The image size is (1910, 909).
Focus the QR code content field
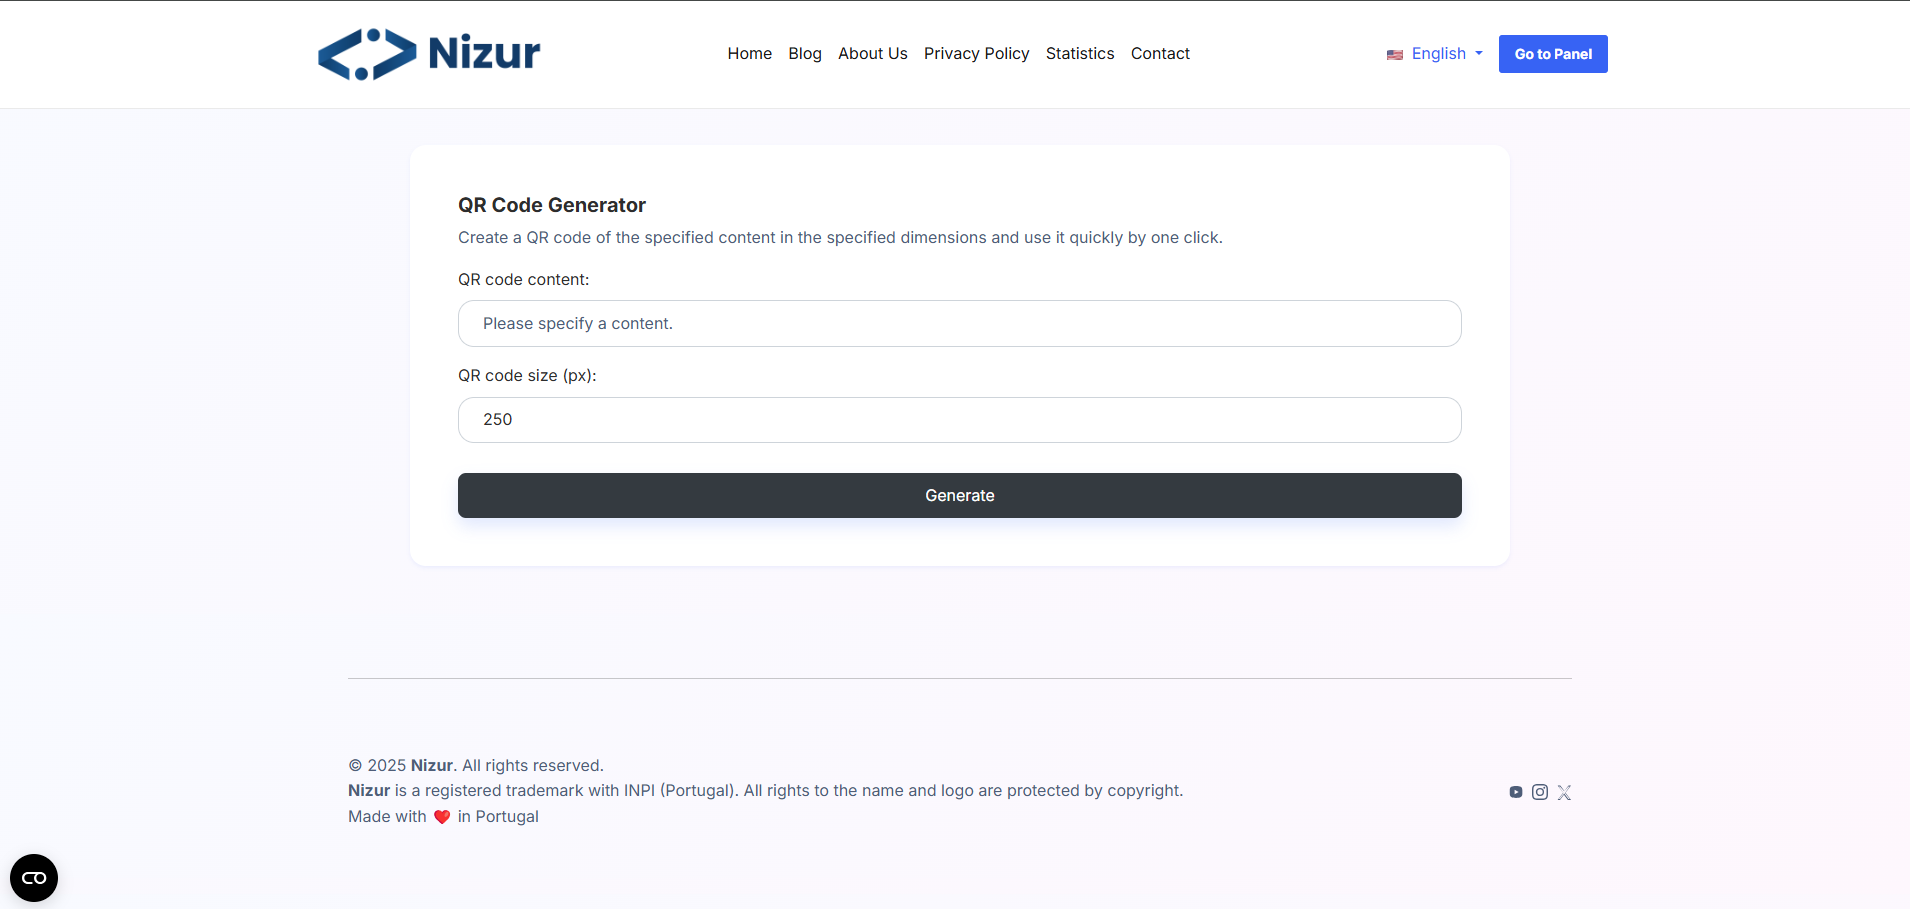click(x=960, y=324)
